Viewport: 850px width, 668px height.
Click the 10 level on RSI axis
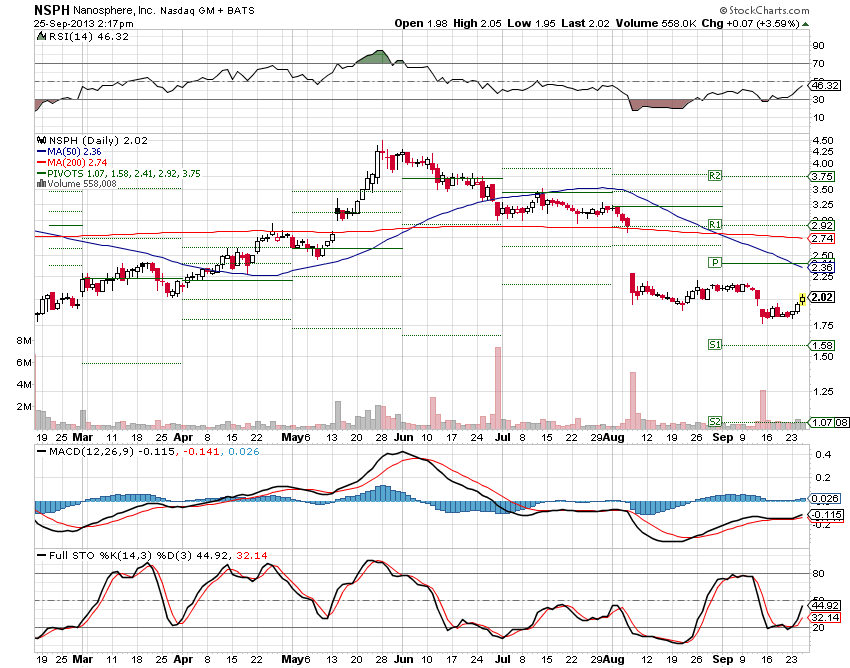point(818,118)
